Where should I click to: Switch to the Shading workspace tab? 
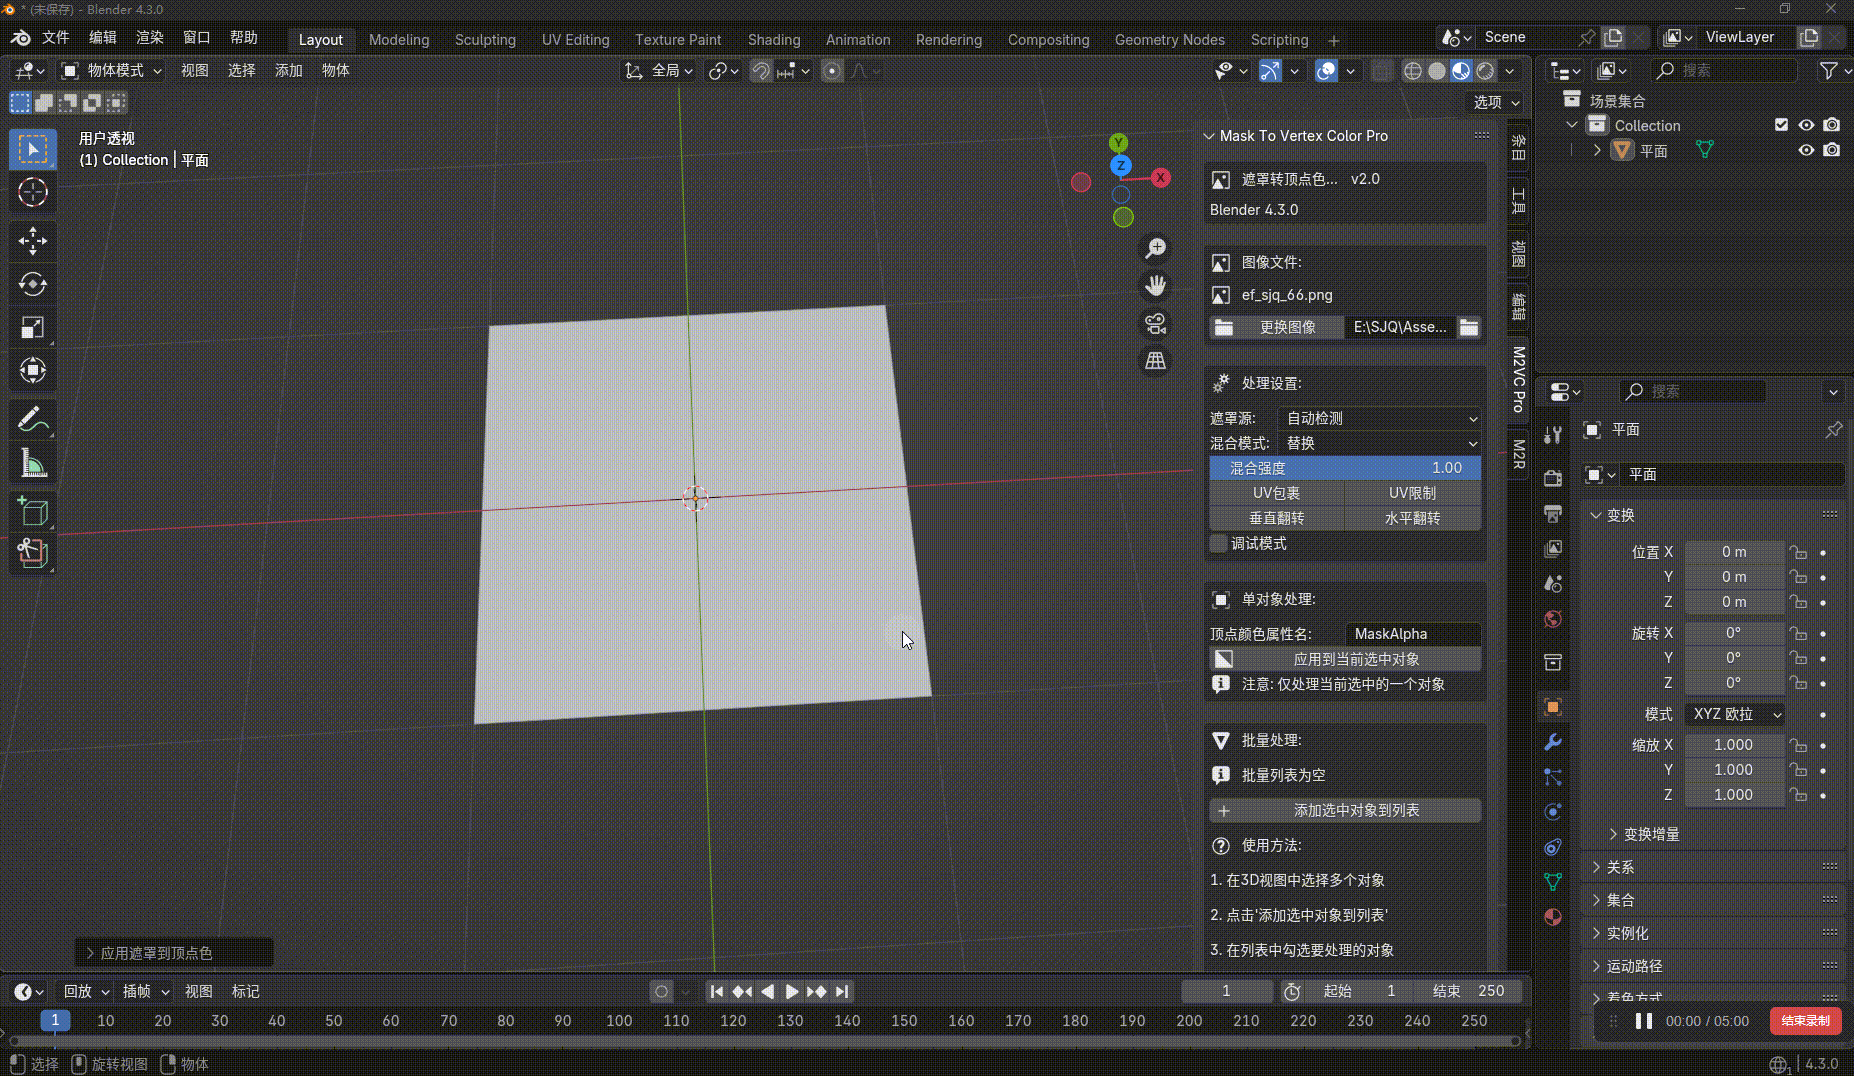coord(773,40)
